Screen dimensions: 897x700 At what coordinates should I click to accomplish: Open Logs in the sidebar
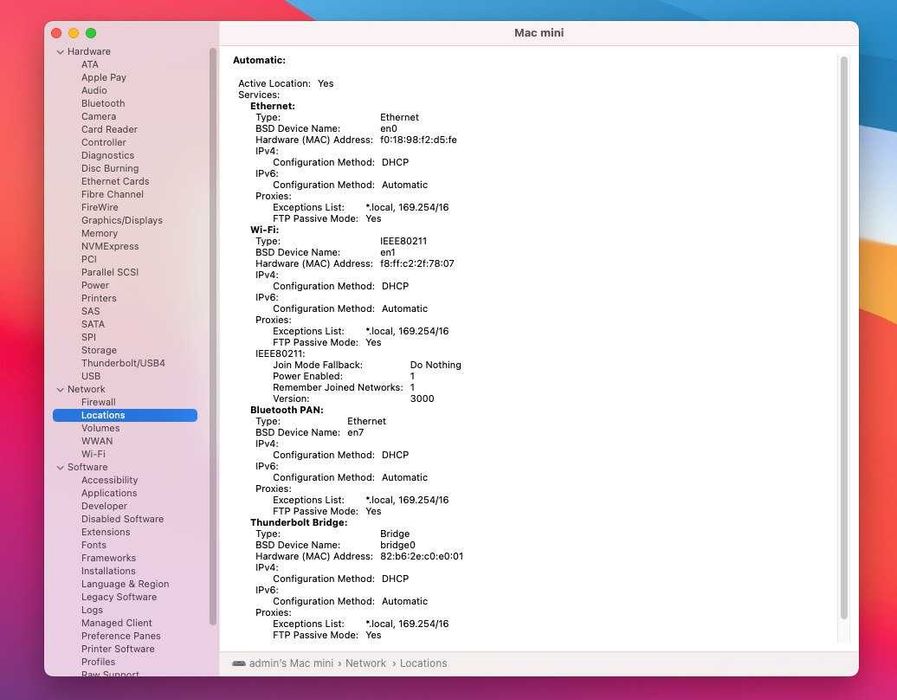[x=92, y=610]
